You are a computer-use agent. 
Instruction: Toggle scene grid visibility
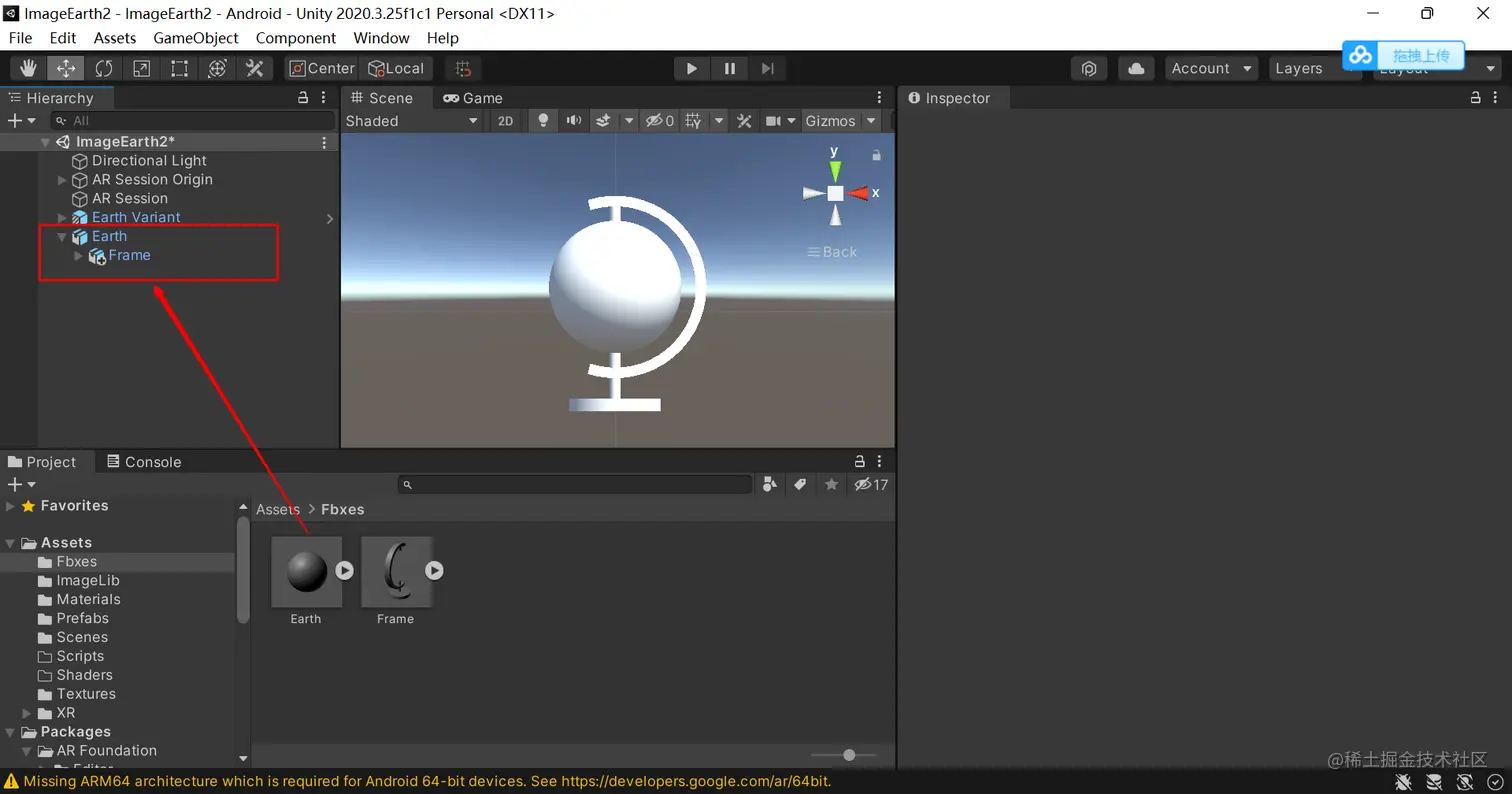click(x=694, y=121)
